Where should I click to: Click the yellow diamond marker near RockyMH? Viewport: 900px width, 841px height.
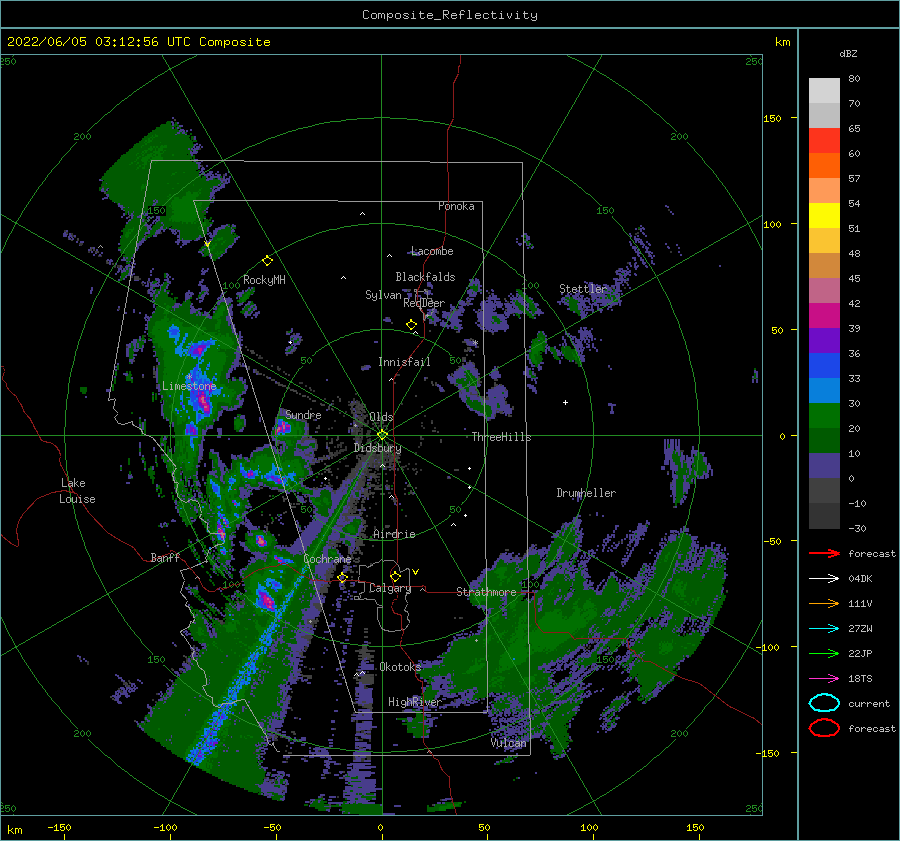pyautogui.click(x=267, y=261)
